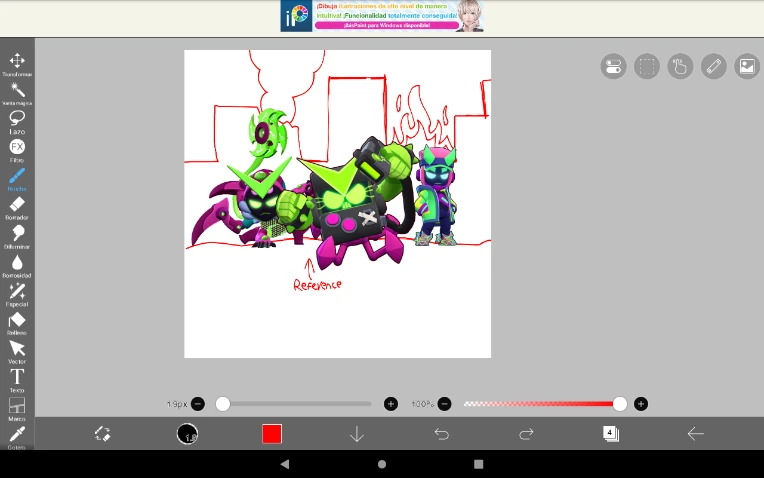Increase brush thickness with plus button

pyautogui.click(x=391, y=404)
